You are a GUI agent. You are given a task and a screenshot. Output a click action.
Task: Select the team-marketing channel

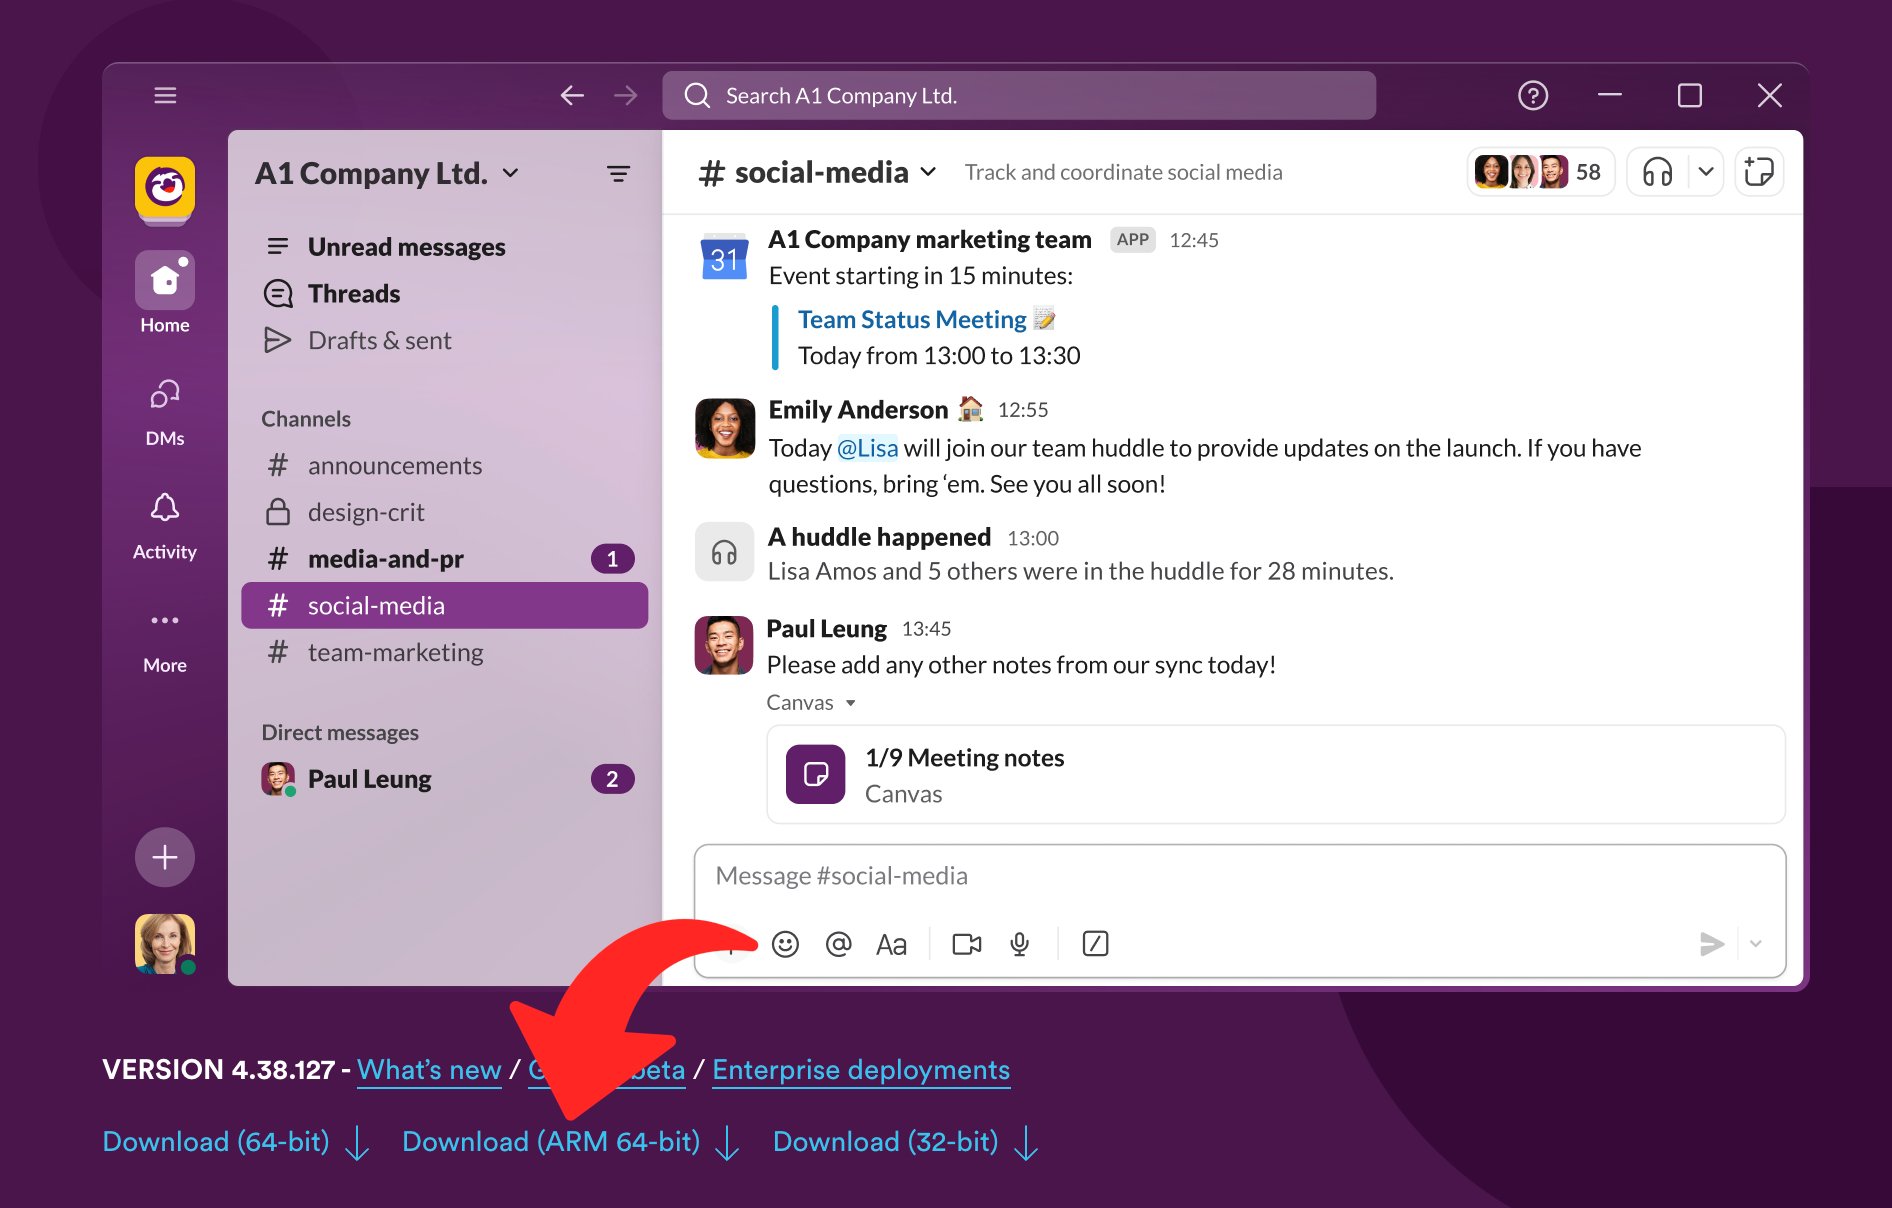tap(445, 652)
